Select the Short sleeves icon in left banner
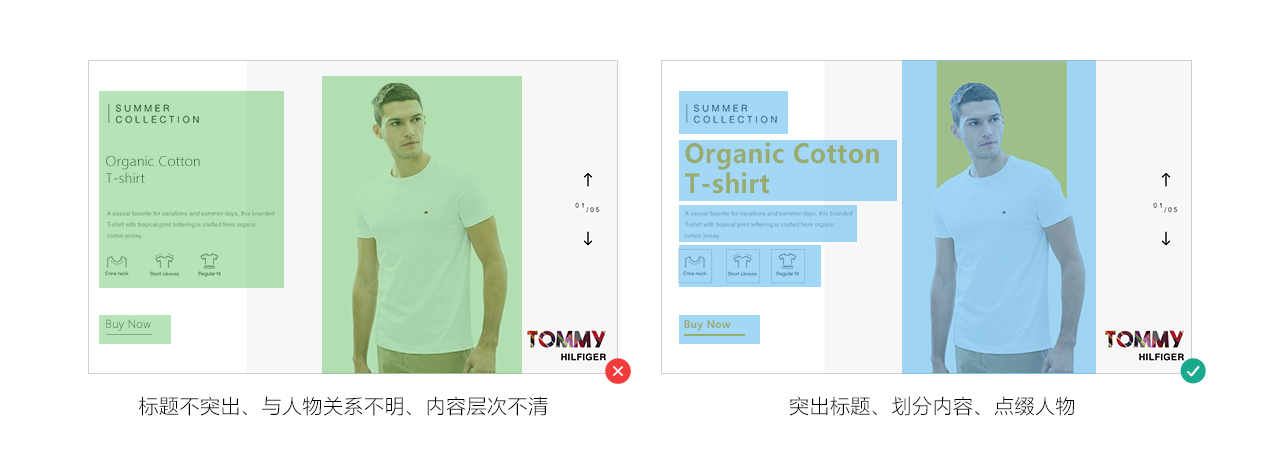 (164, 261)
